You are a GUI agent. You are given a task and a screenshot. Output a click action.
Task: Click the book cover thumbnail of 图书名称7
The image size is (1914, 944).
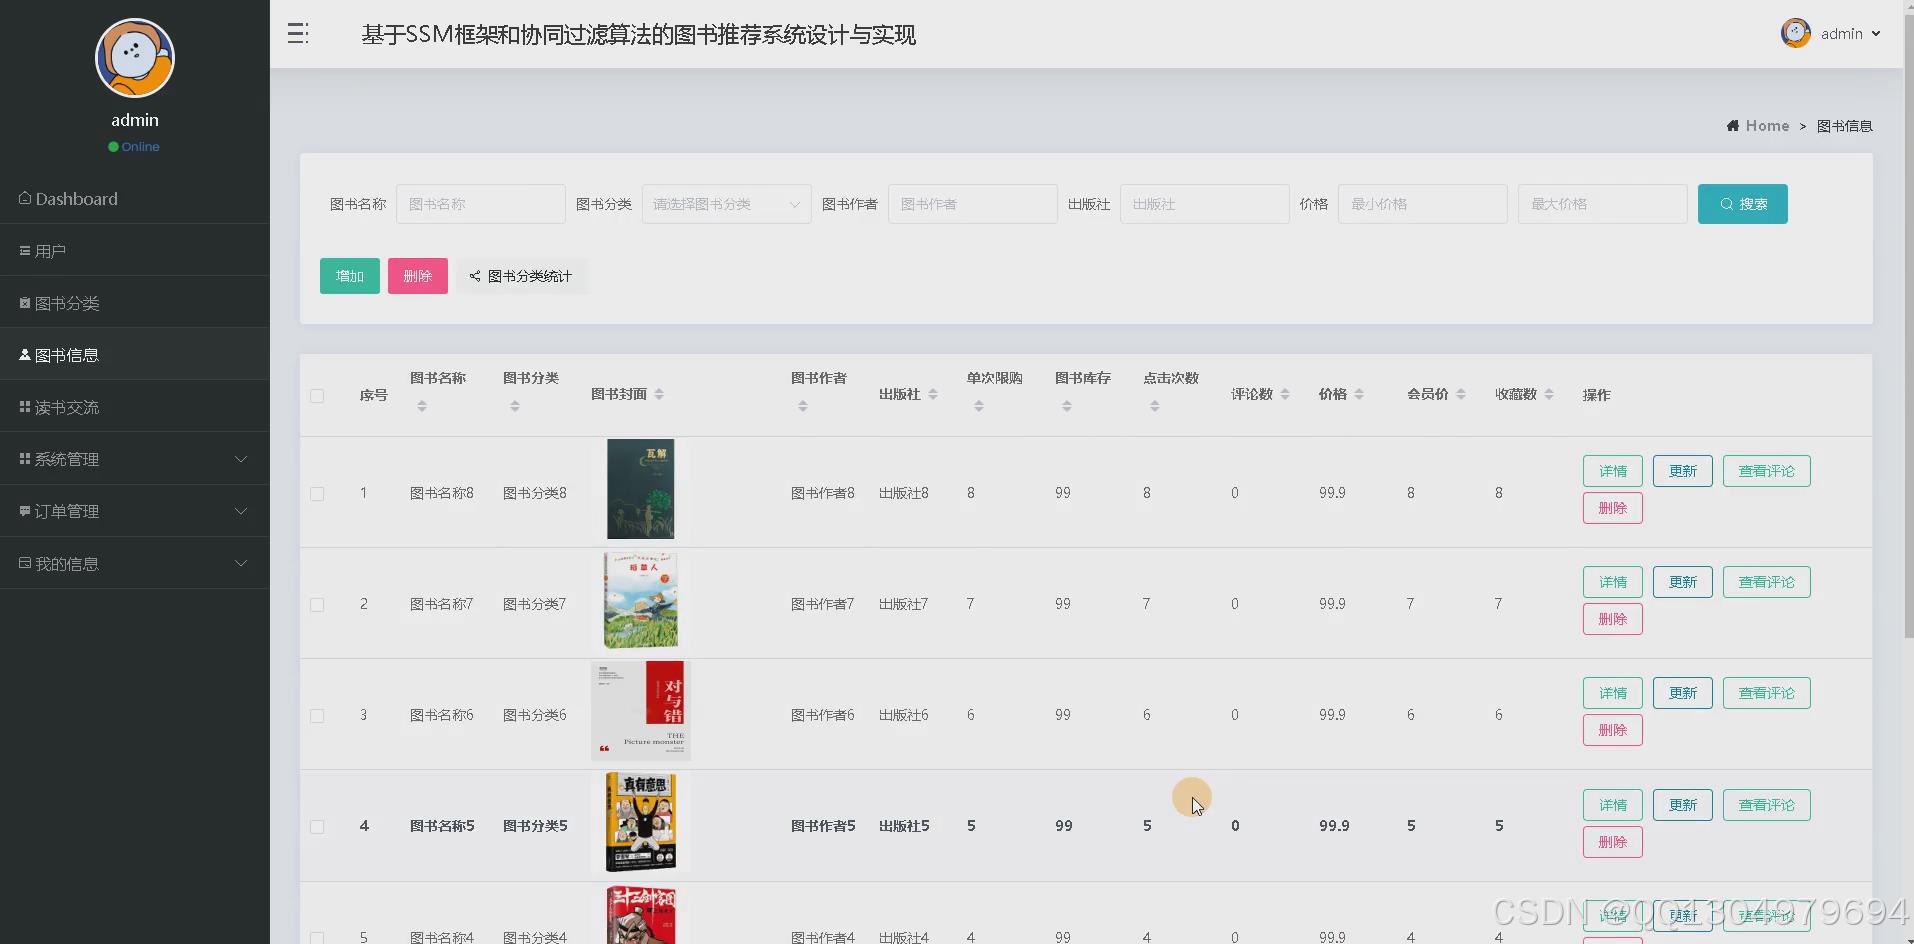point(641,600)
